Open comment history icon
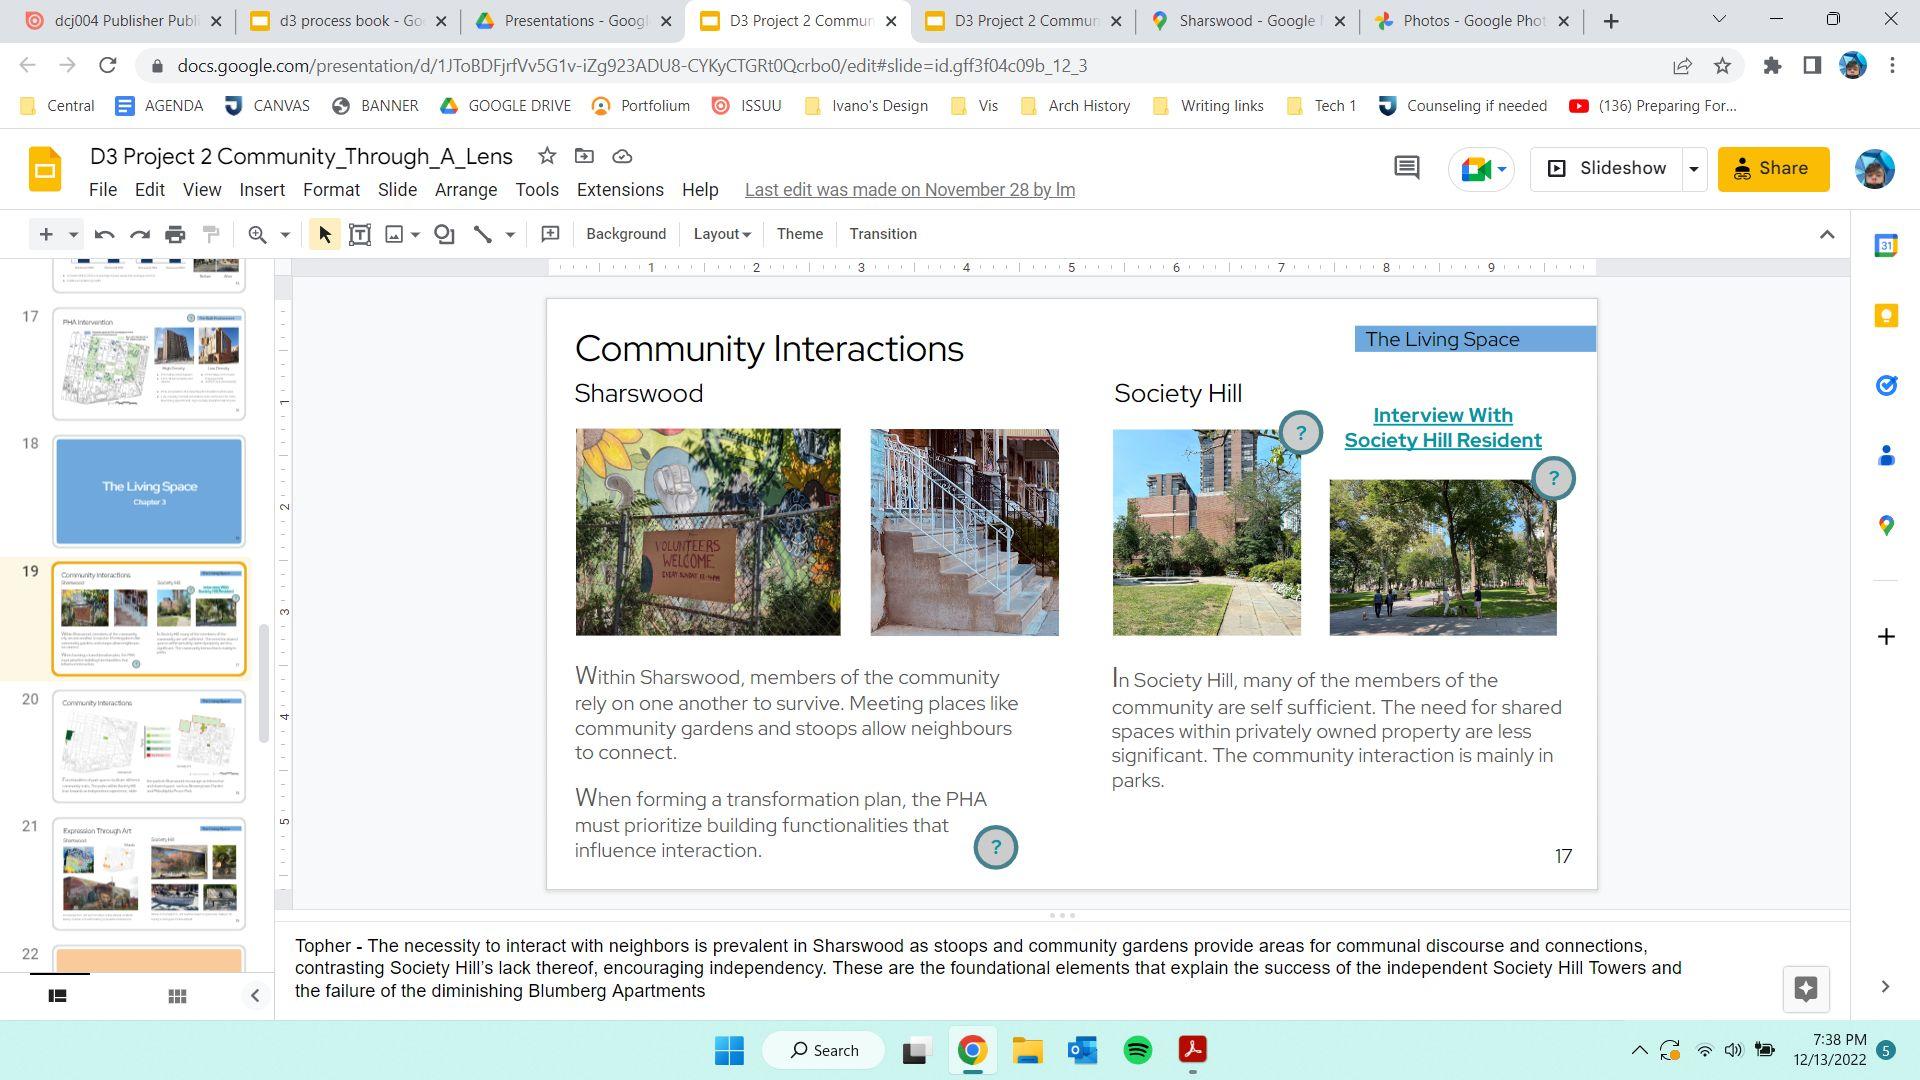 [1406, 168]
